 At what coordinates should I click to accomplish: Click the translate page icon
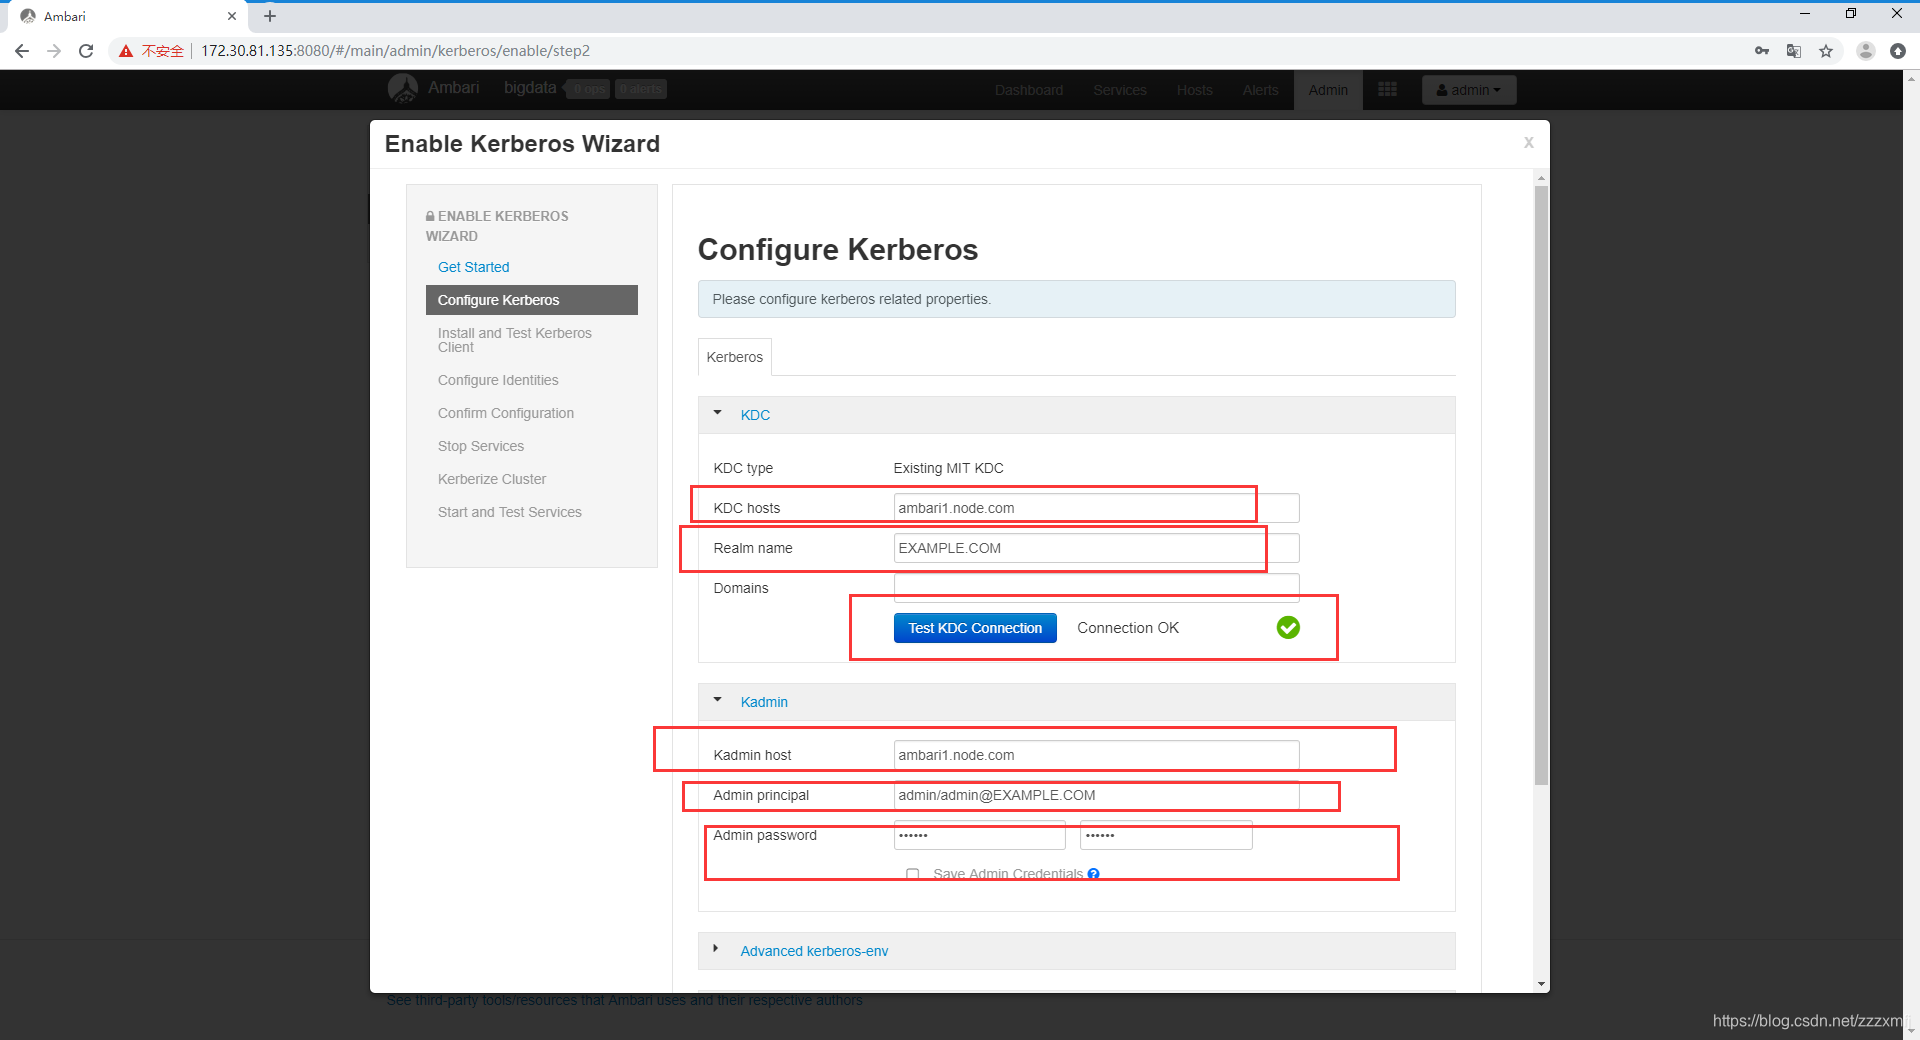pyautogui.click(x=1794, y=51)
